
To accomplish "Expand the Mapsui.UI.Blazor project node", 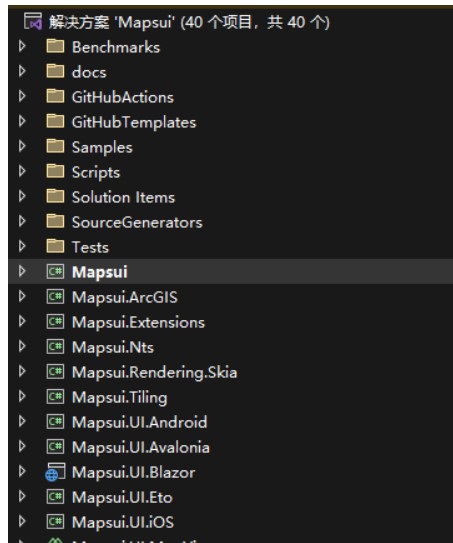I will pos(22,471).
